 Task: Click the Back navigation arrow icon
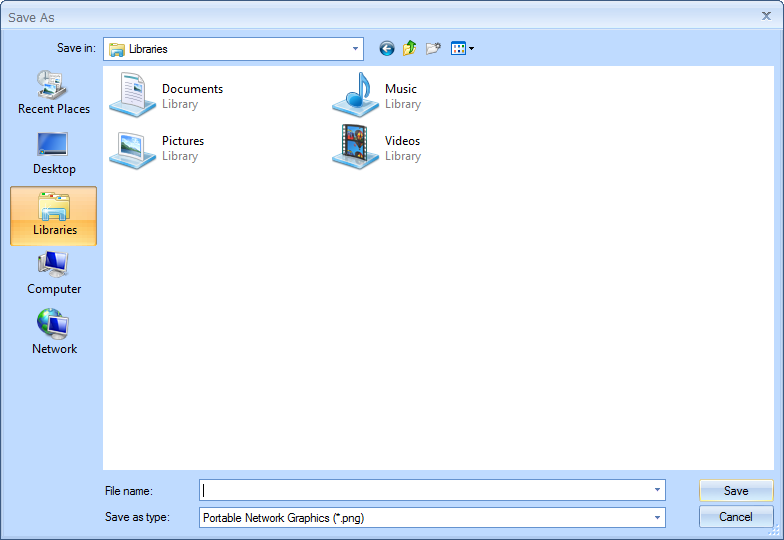click(387, 48)
